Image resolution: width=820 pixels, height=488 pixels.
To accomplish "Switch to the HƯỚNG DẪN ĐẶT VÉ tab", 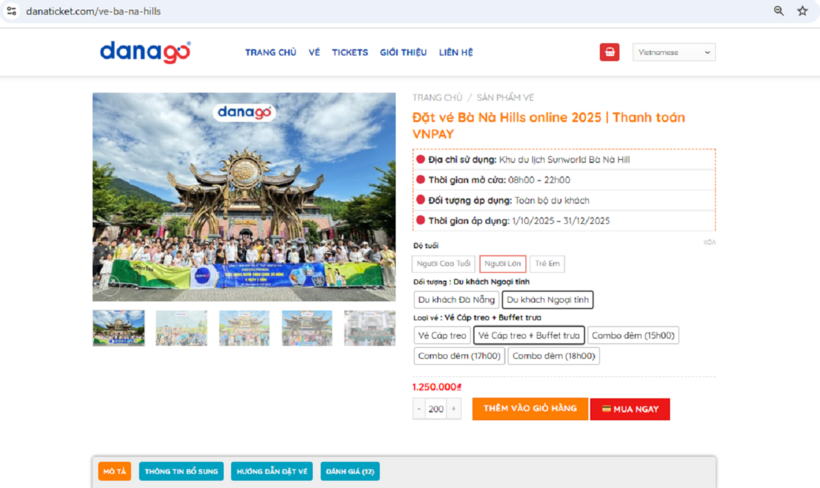I will pyautogui.click(x=273, y=471).
